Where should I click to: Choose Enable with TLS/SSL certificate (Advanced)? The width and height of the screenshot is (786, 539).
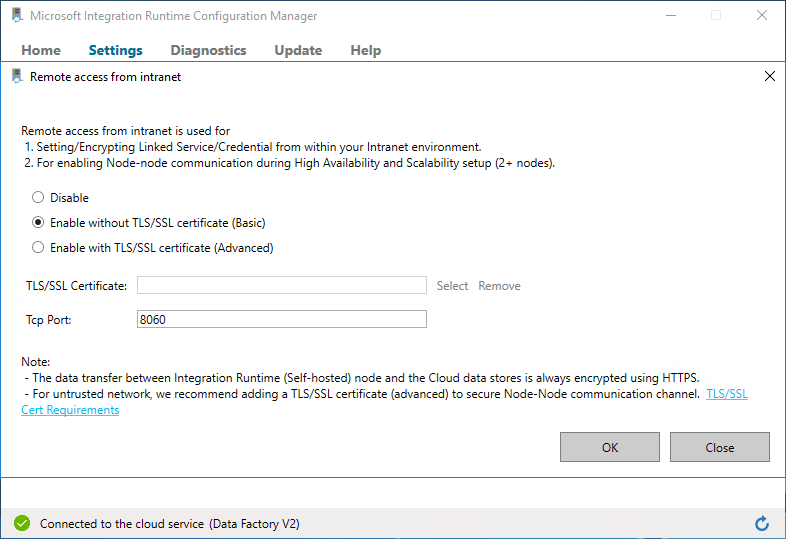[38, 248]
